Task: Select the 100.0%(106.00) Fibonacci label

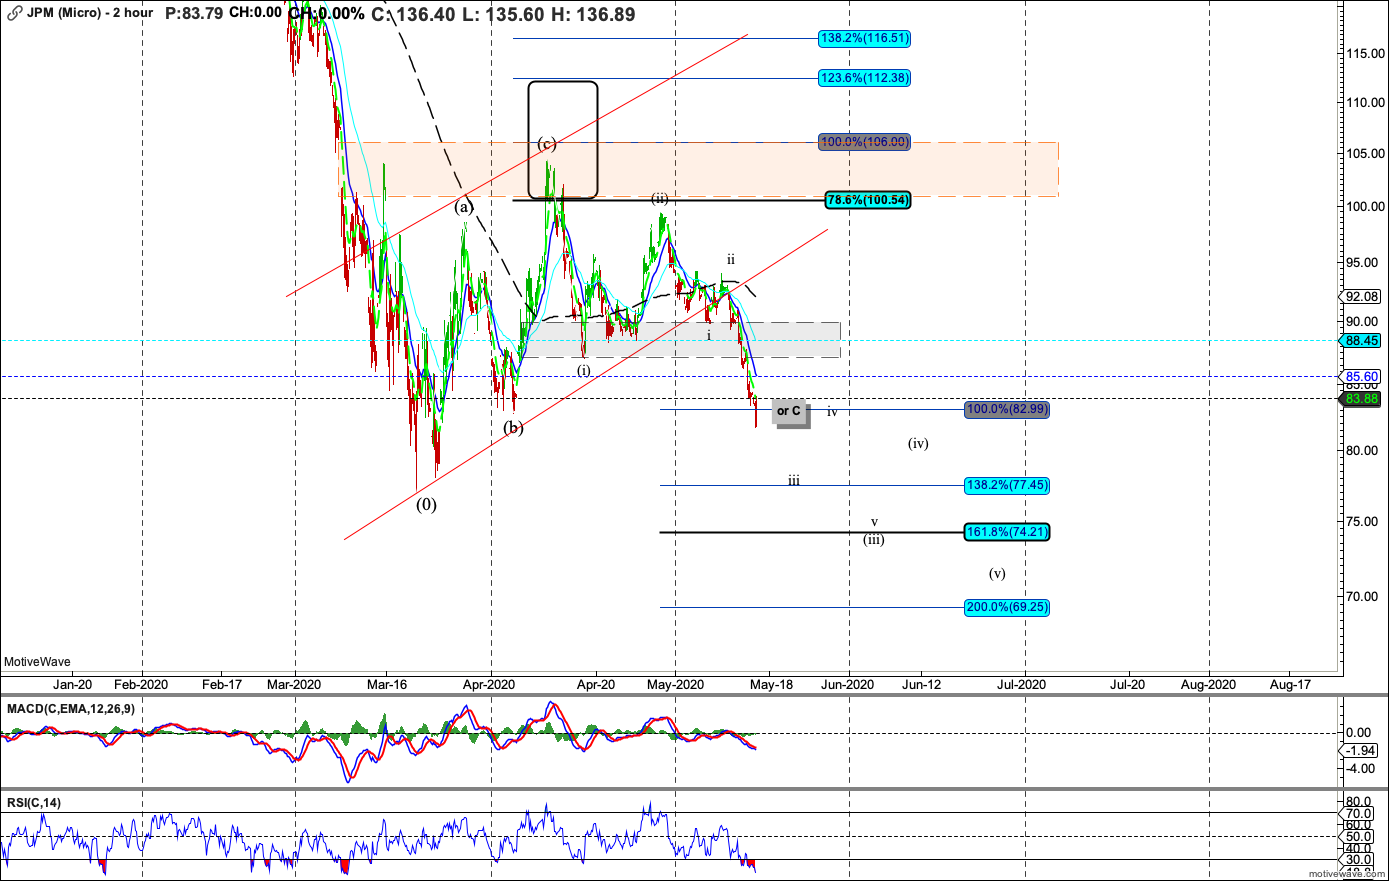Action: (864, 142)
